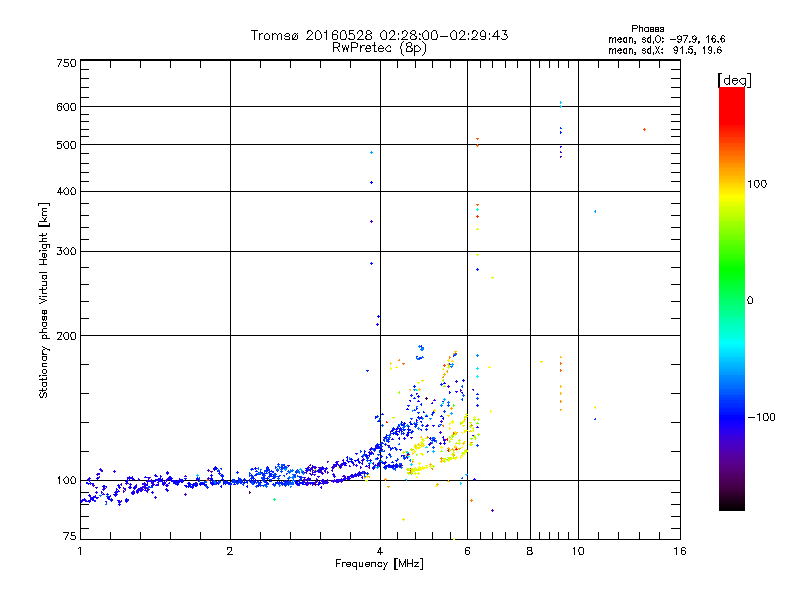Click the '[deg]' colorbar unit label
The height and width of the screenshot is (600, 800).
(734, 80)
